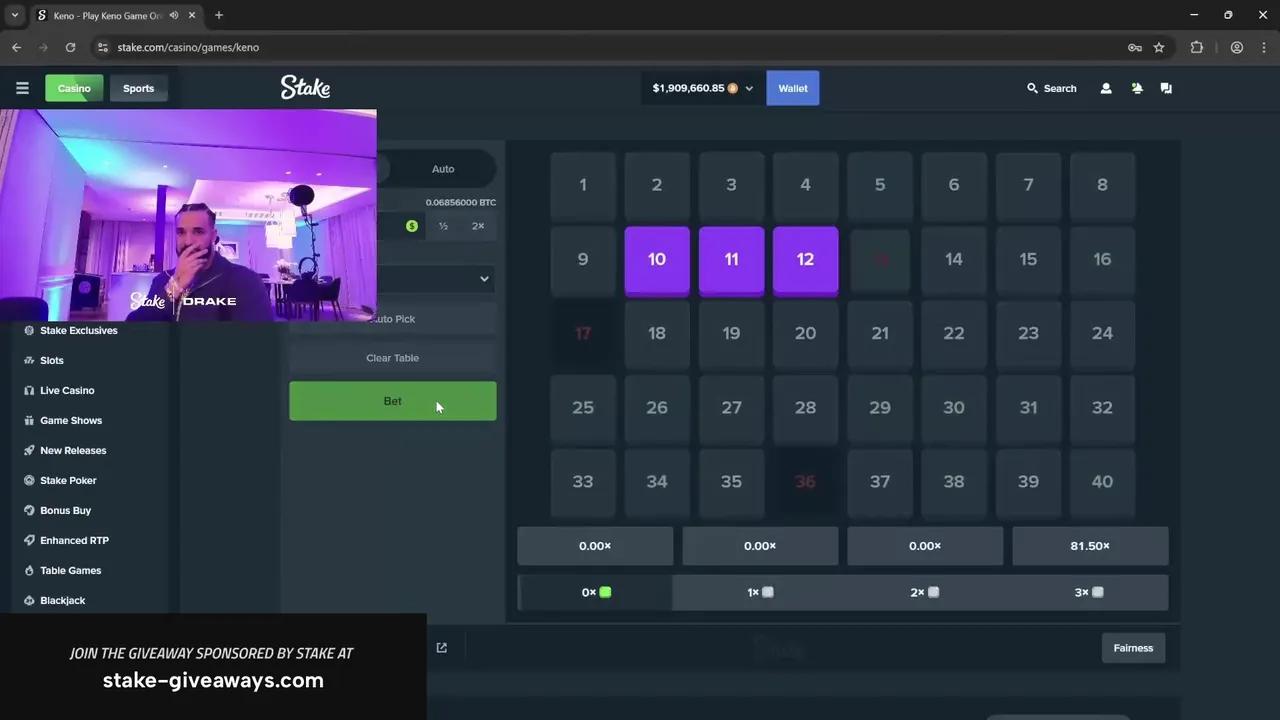The height and width of the screenshot is (720, 1280).
Task: Select Keno number 19
Action: 731,334
